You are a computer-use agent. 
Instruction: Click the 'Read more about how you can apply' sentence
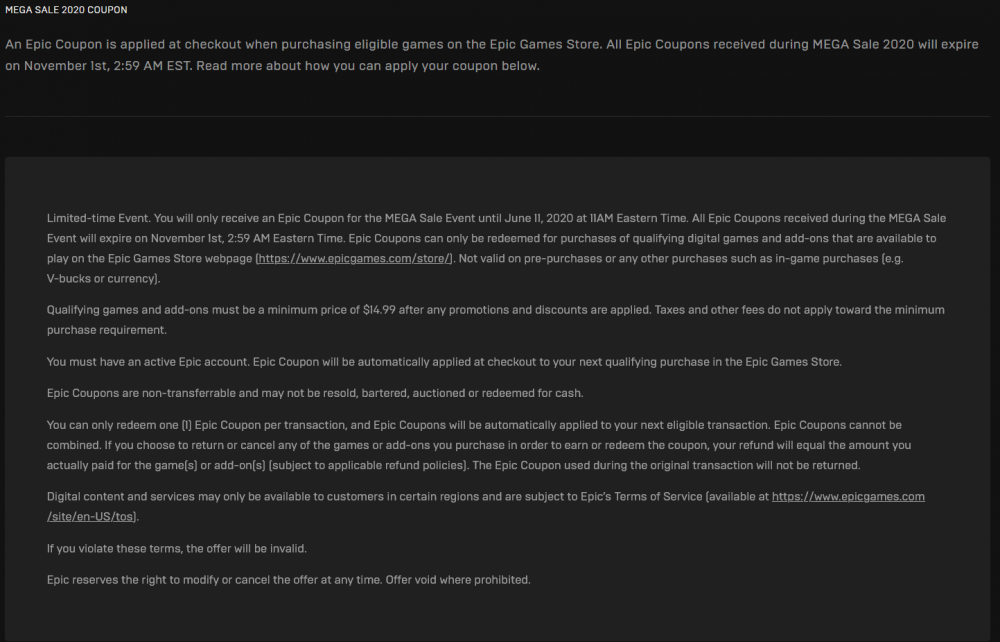pos(368,66)
